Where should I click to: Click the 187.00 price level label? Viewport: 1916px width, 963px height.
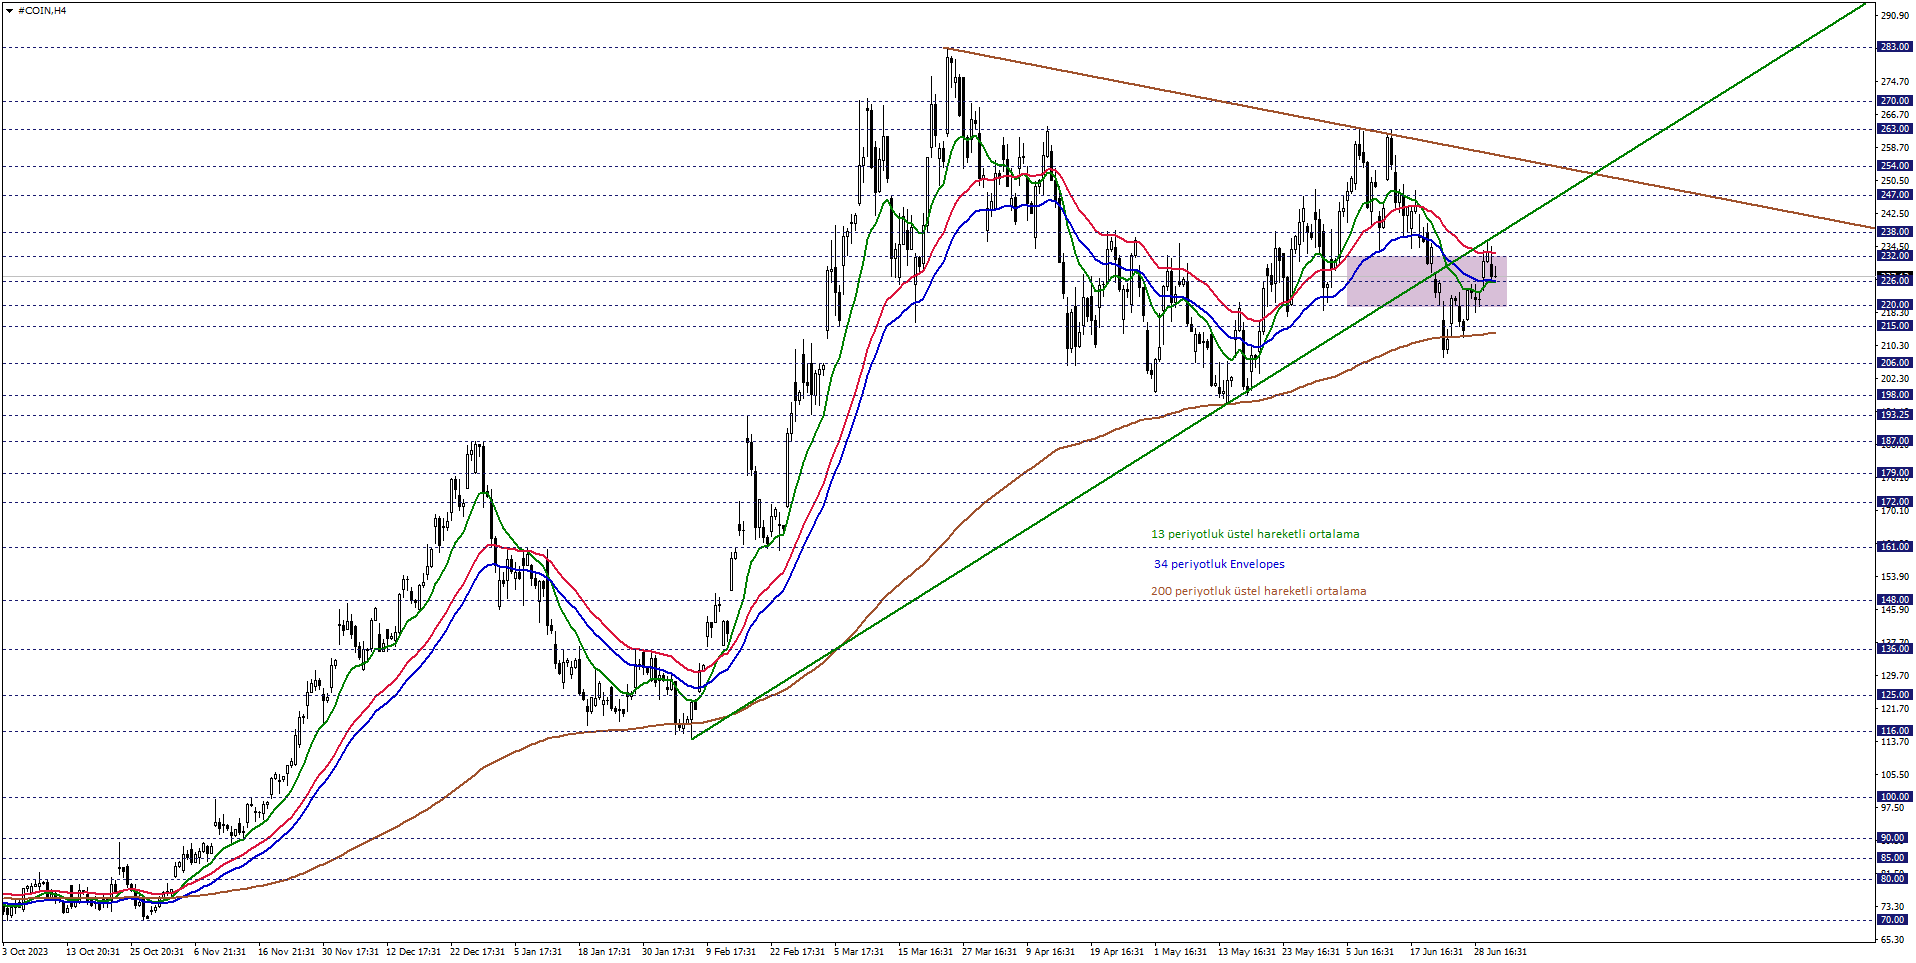(x=1894, y=441)
